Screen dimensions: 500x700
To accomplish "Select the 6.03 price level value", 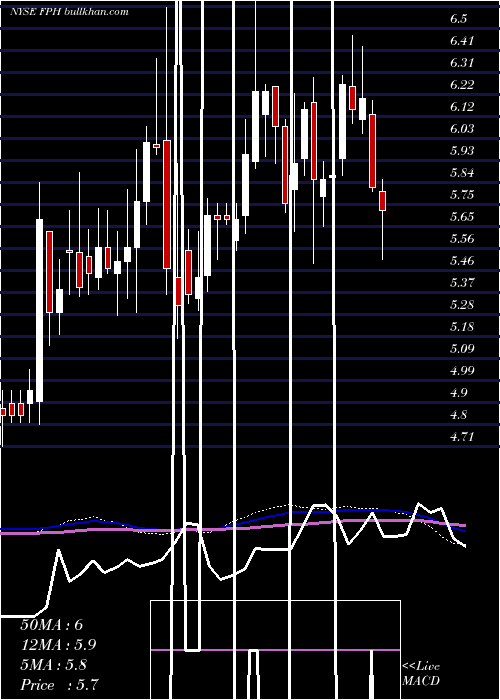I will [x=462, y=129].
